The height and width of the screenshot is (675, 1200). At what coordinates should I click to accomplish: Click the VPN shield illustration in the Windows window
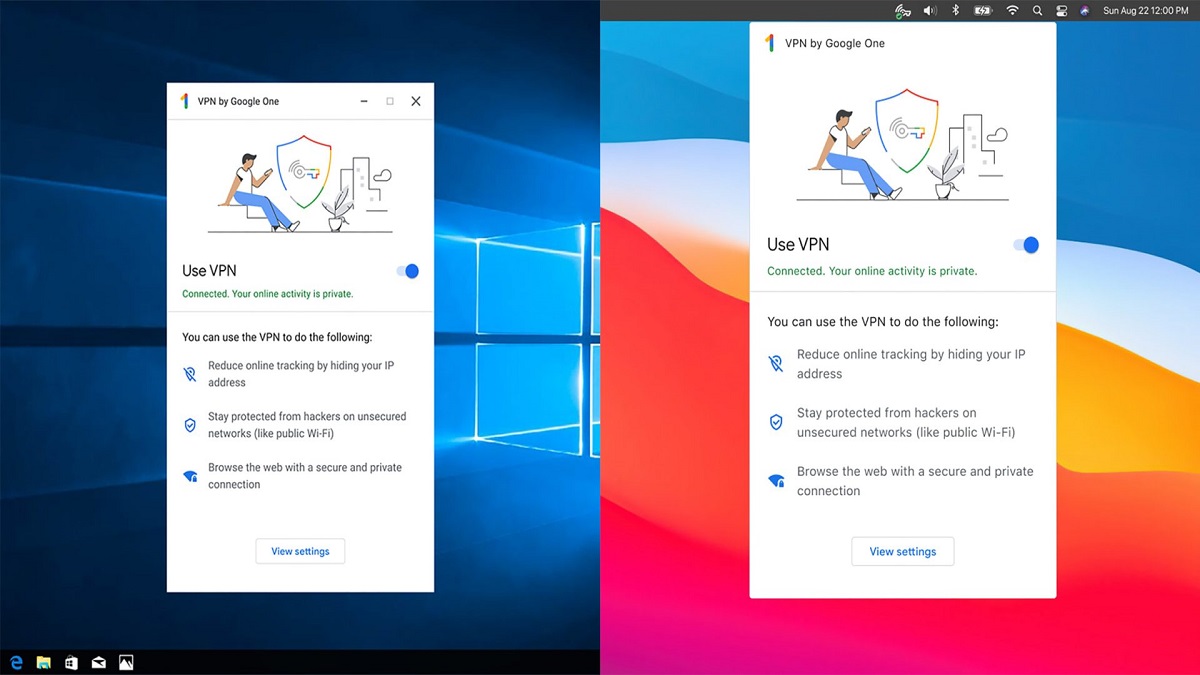pyautogui.click(x=304, y=172)
